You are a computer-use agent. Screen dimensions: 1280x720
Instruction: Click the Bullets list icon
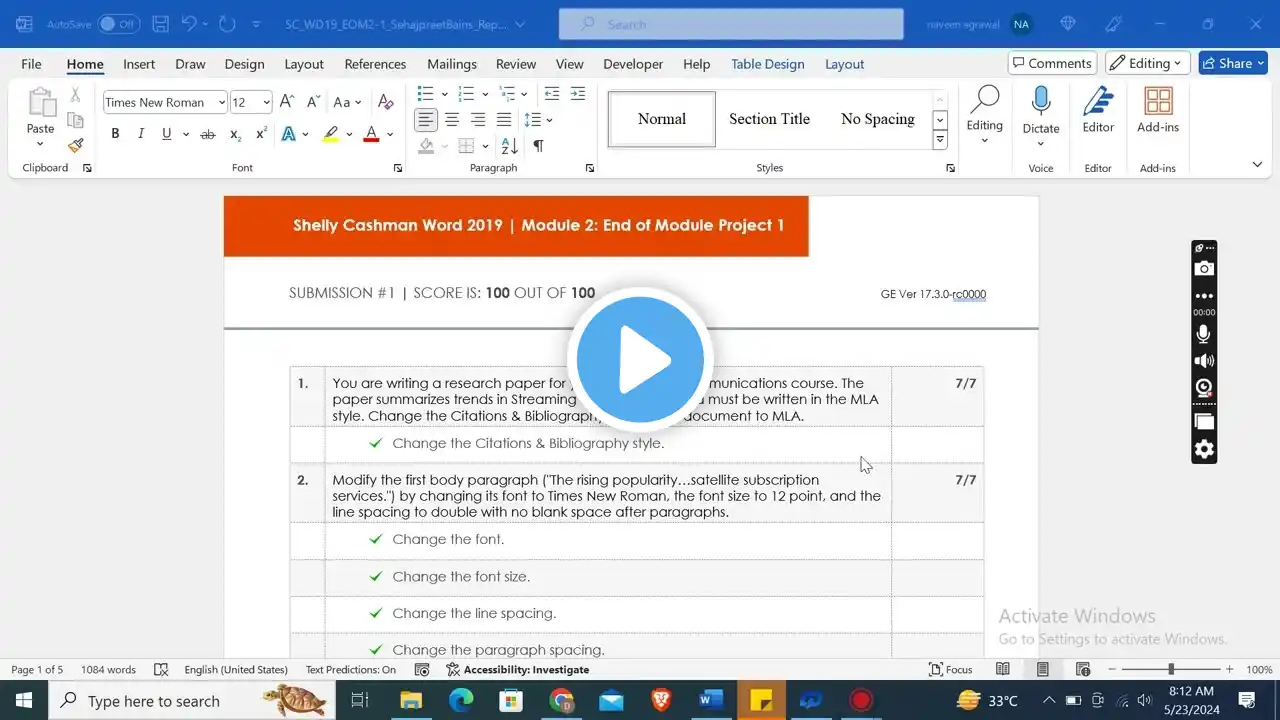point(426,94)
